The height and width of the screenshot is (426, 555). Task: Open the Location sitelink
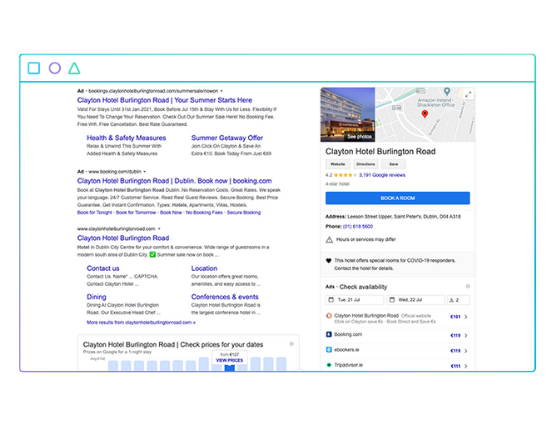point(204,269)
